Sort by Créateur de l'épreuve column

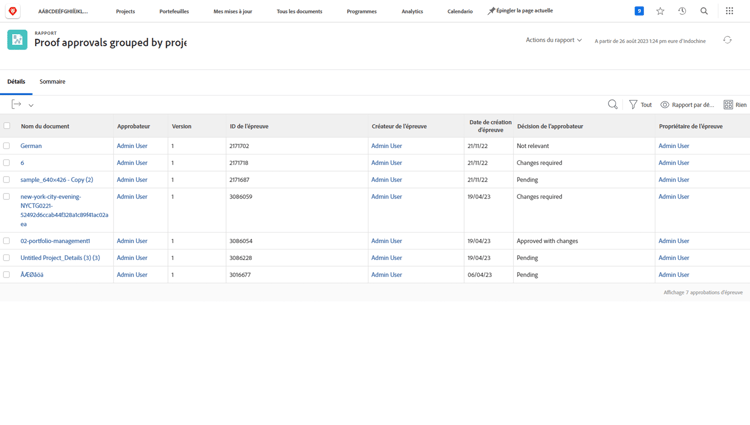[399, 126]
